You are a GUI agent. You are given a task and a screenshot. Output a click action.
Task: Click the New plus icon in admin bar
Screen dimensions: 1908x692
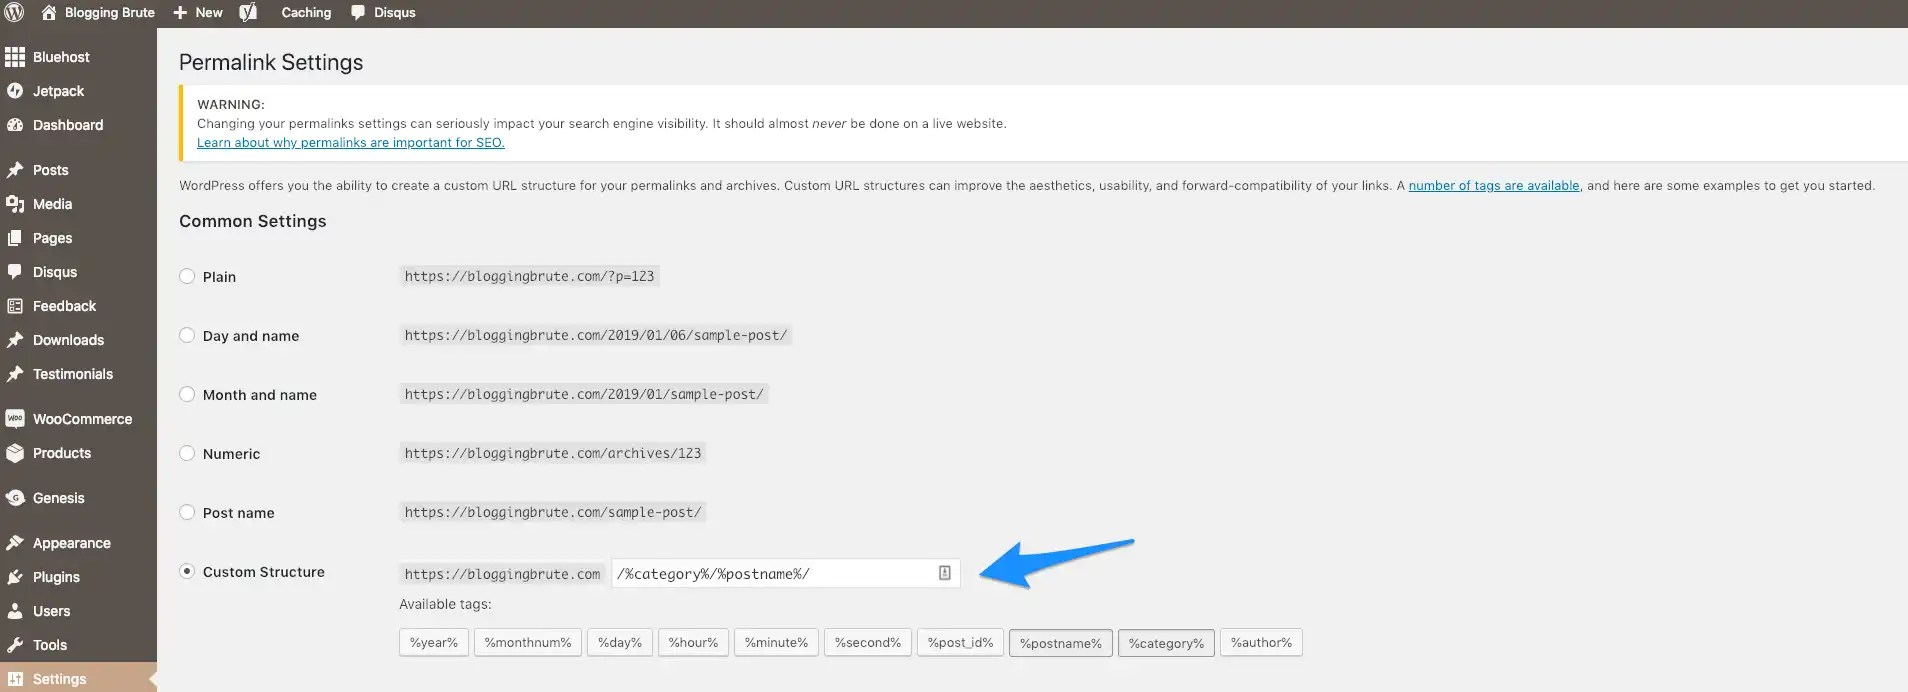180,12
